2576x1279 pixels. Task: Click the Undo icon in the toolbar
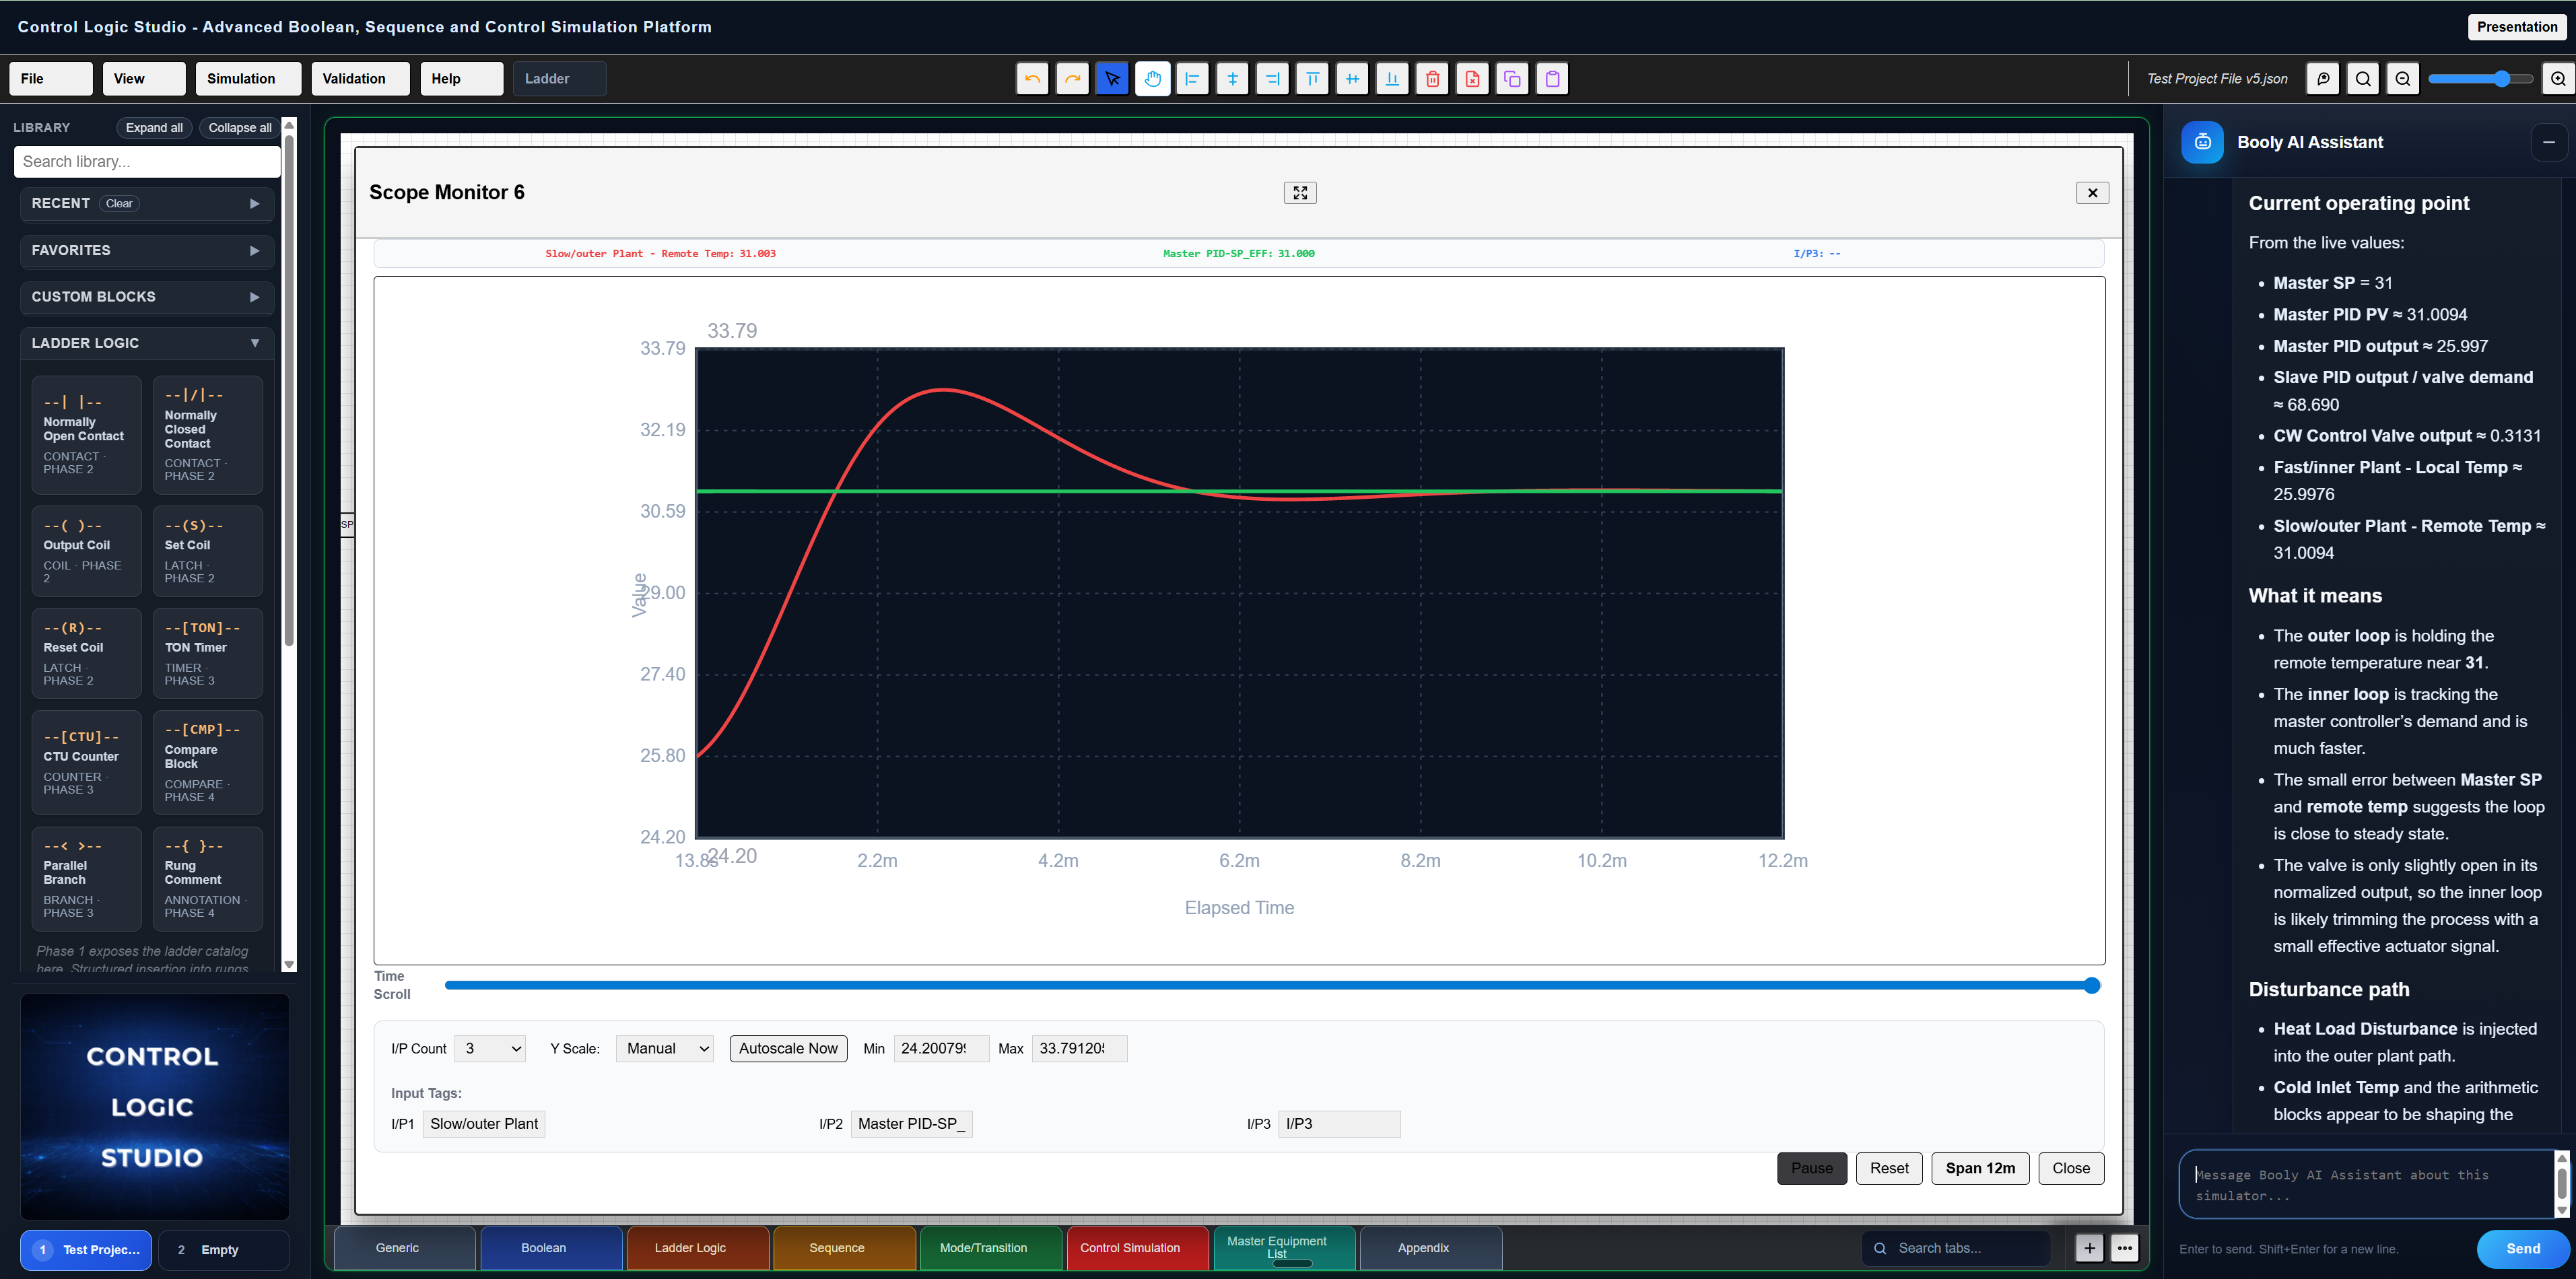[1032, 78]
